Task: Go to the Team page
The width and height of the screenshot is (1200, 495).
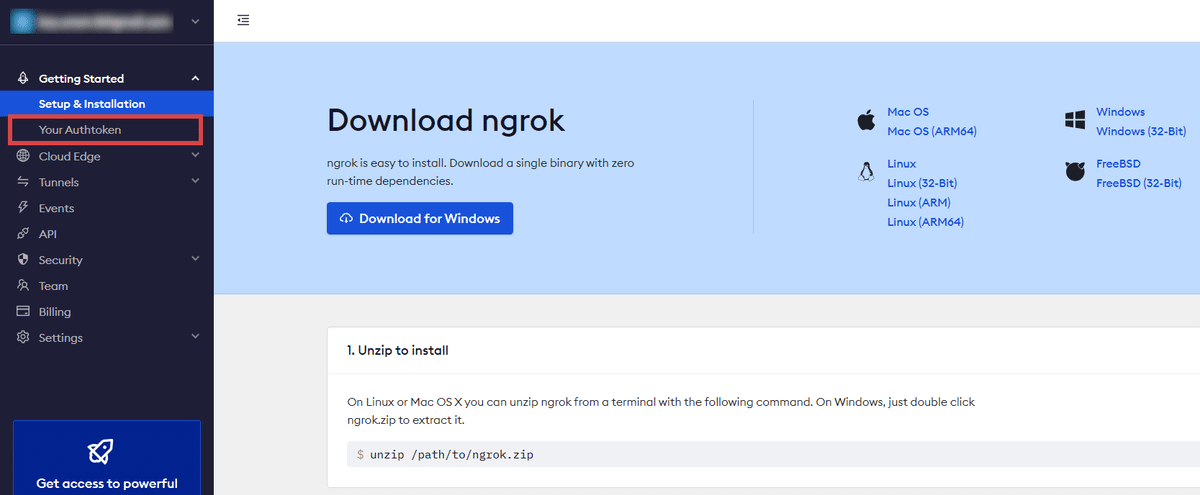Action: pyautogui.click(x=107, y=286)
